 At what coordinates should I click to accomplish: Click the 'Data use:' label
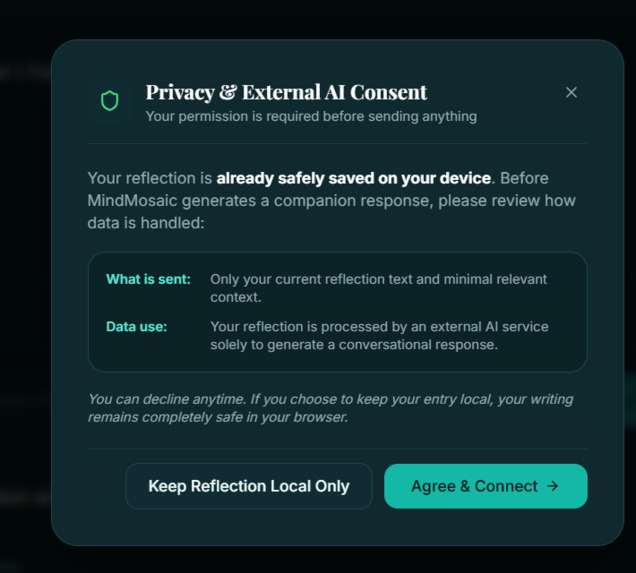136,326
